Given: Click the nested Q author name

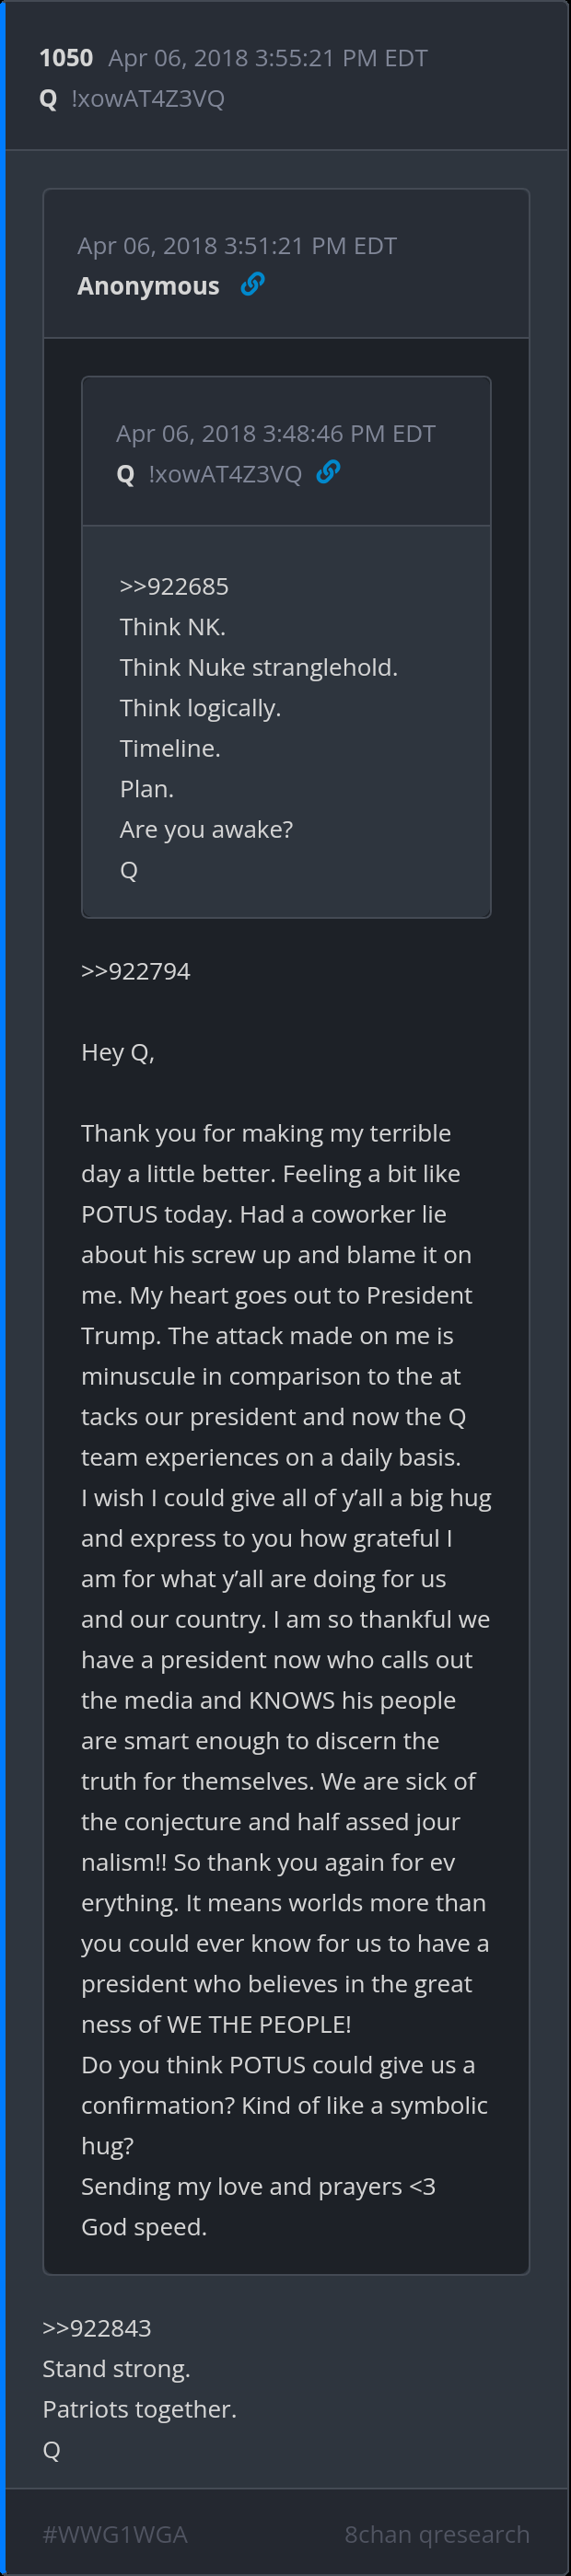Looking at the screenshot, I should click(125, 474).
